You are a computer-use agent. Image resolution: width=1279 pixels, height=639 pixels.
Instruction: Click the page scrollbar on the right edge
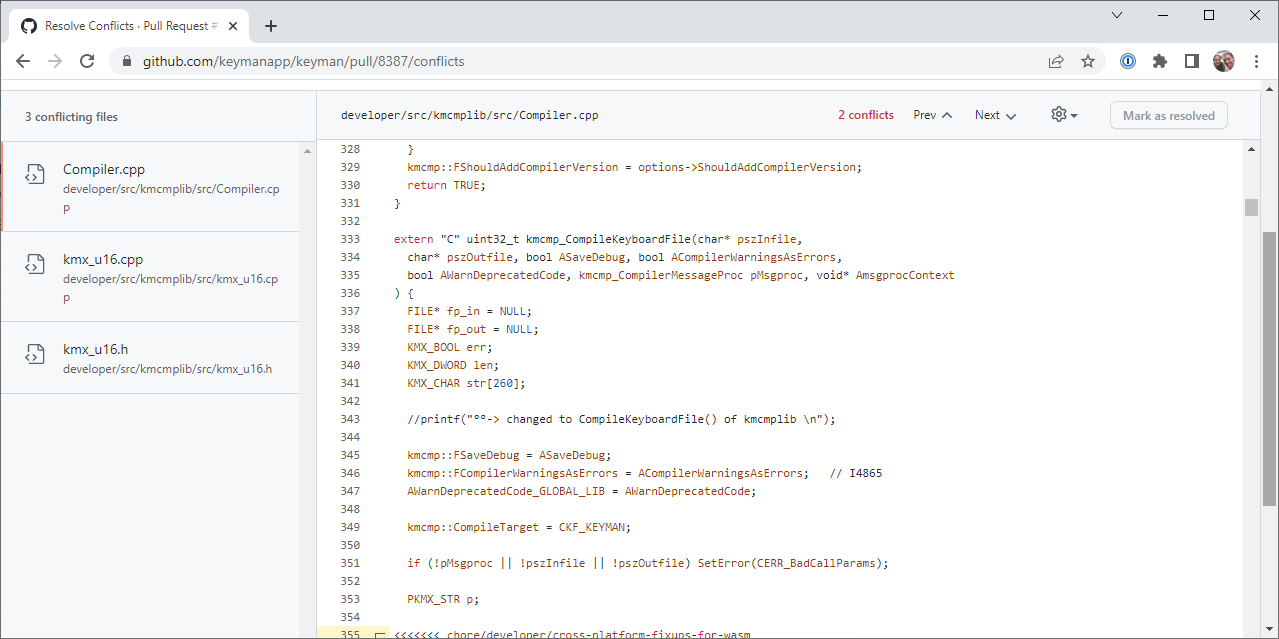point(1270,370)
